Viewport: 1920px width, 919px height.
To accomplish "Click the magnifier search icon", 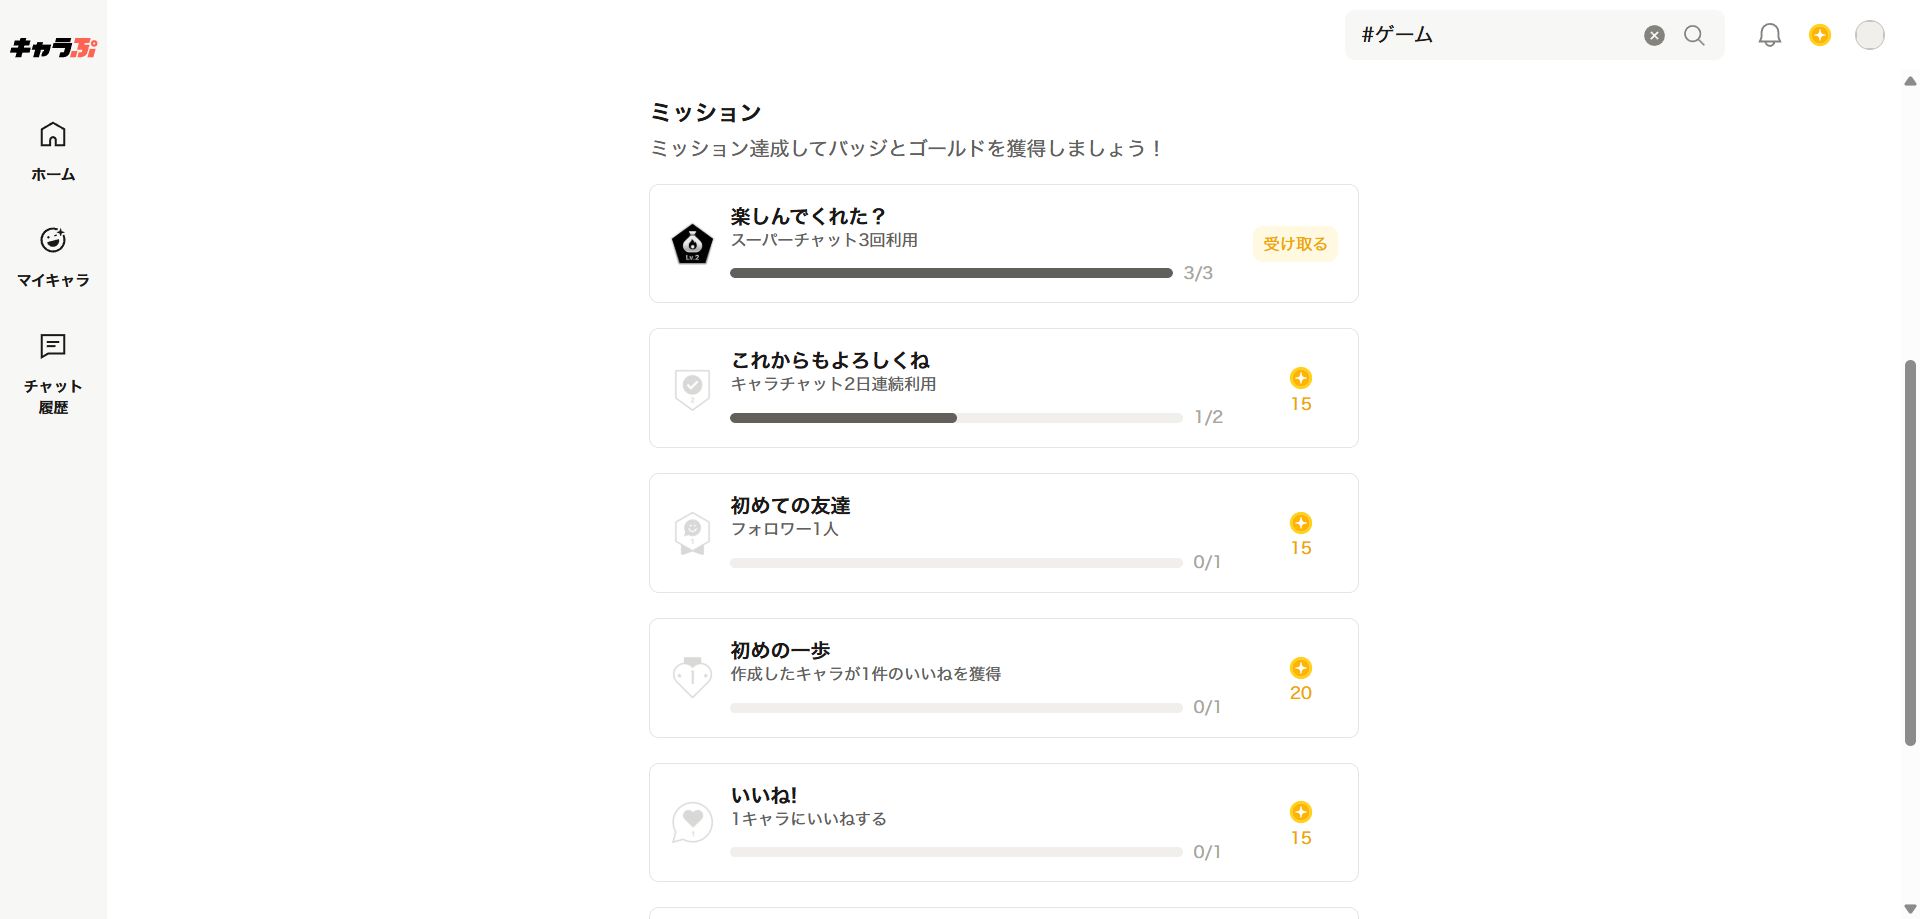I will point(1694,36).
